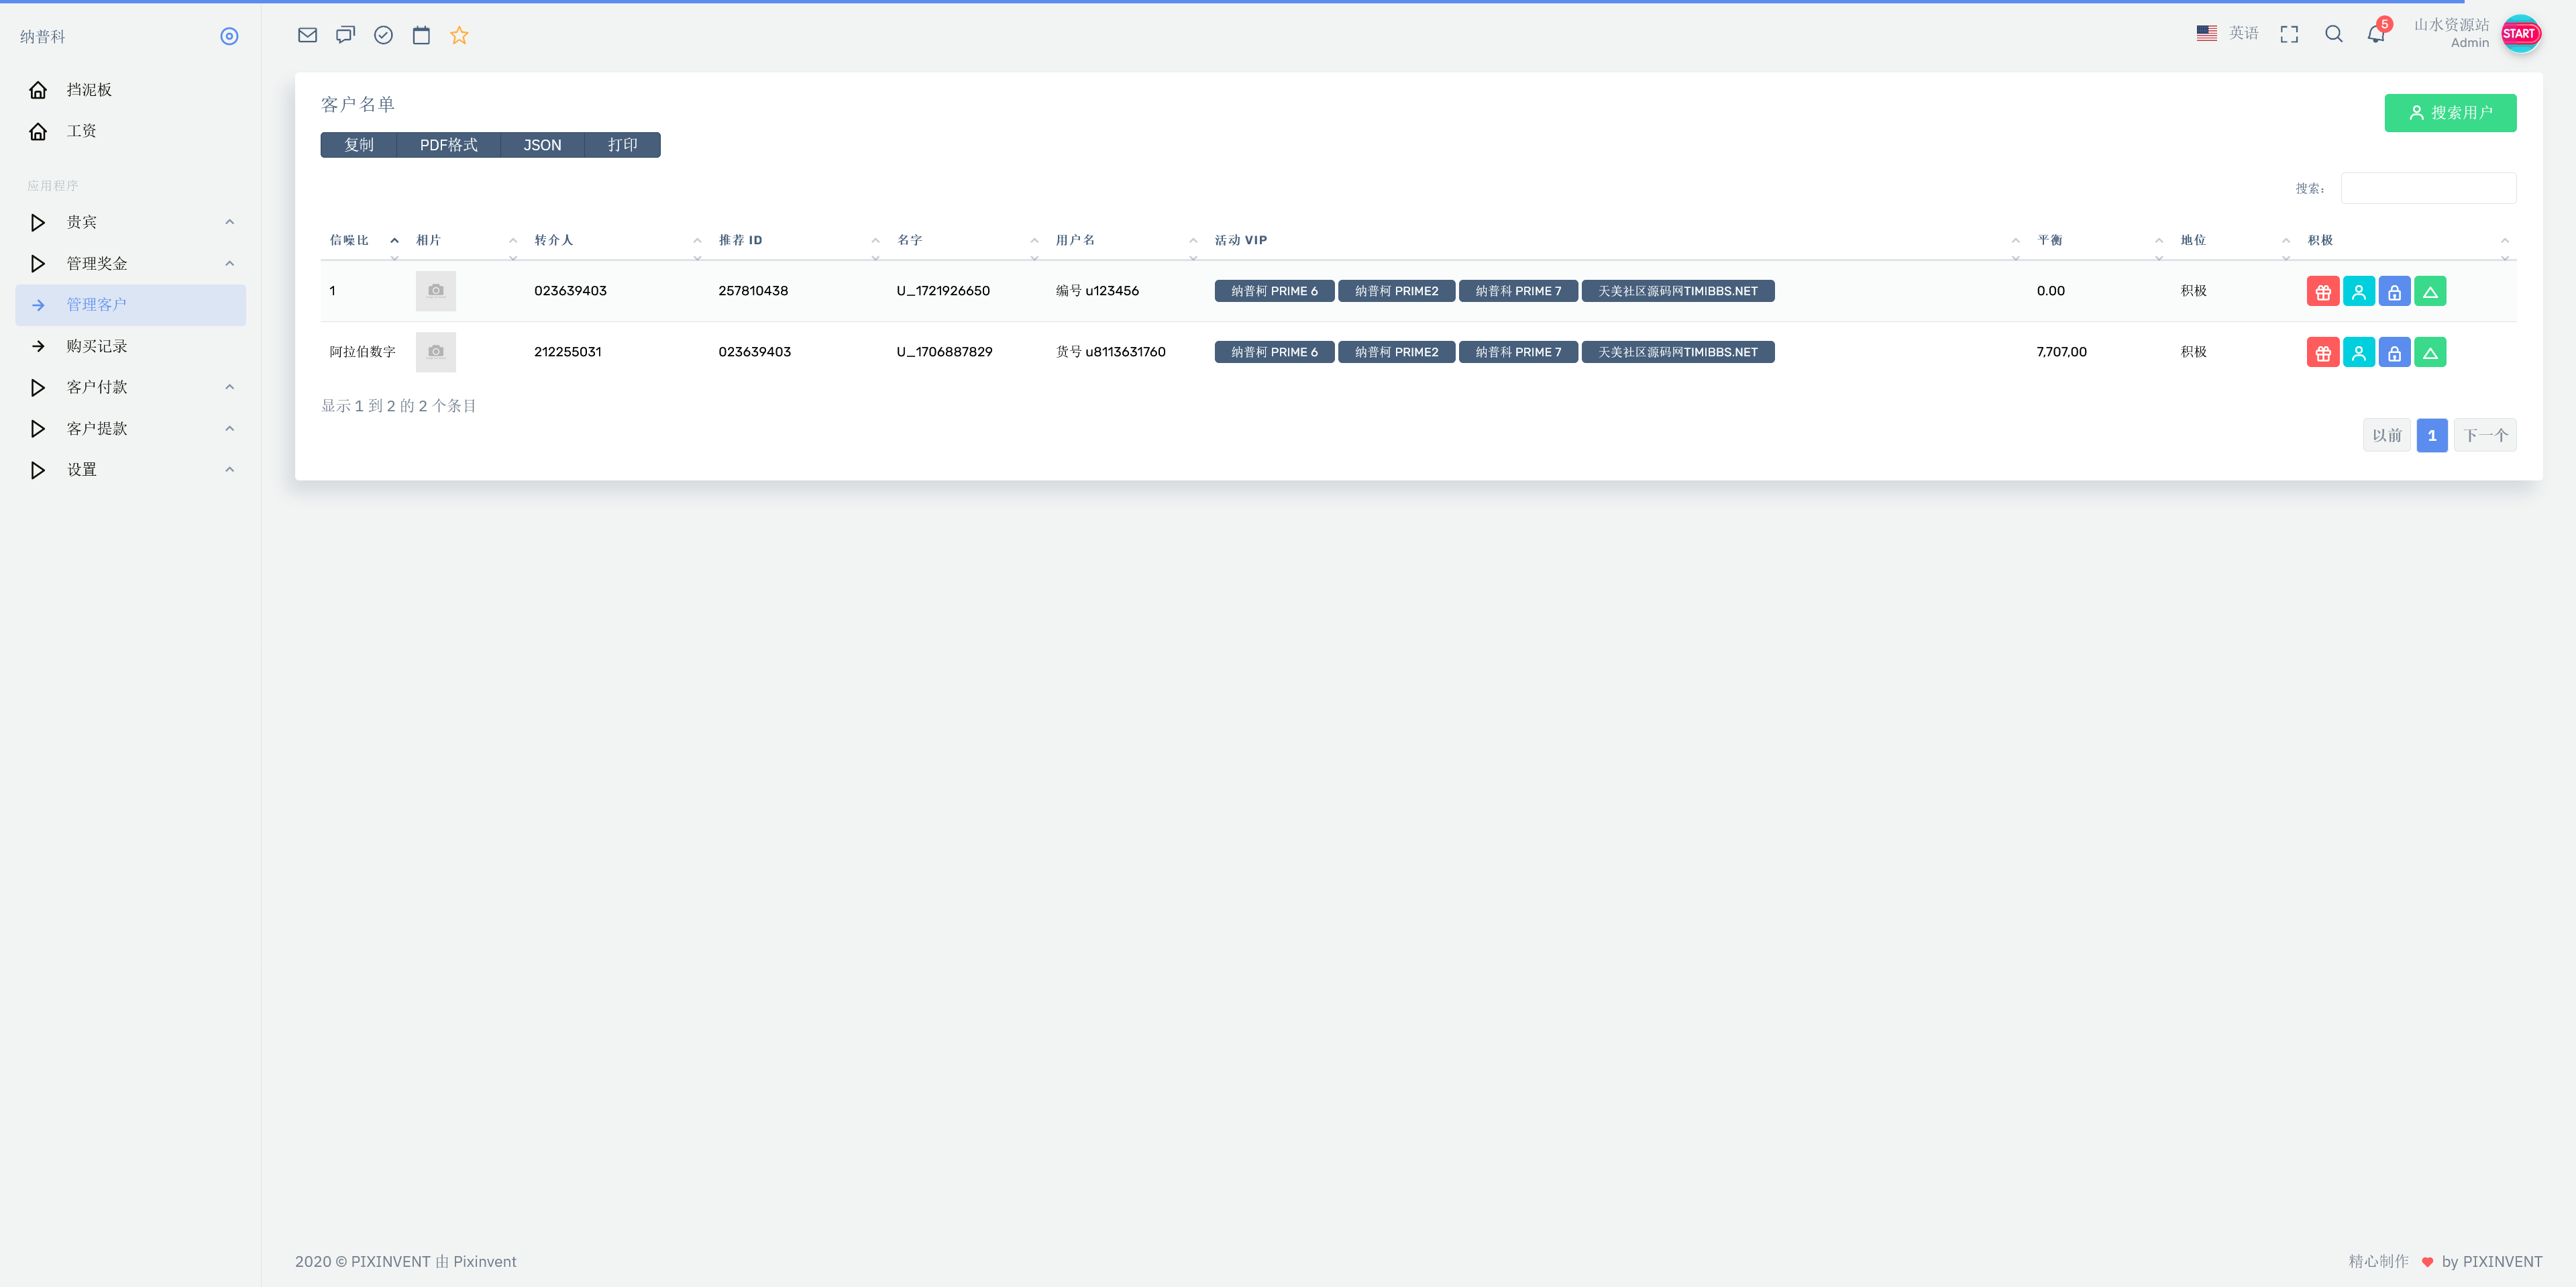2576x1287 pixels.
Task: Select 购买记录 in the sidebar
Action: pyautogui.click(x=95, y=346)
